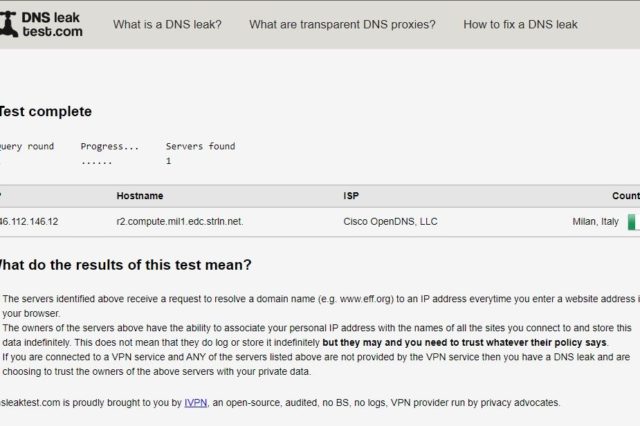
Task: Click the 'Progress...' label
Action: 110,146
